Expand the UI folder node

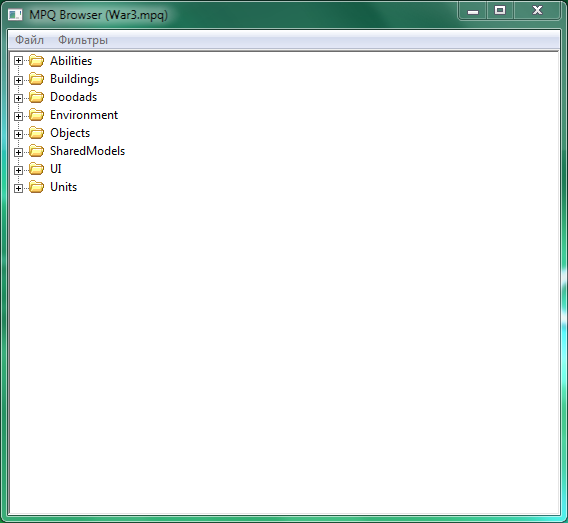click(18, 170)
